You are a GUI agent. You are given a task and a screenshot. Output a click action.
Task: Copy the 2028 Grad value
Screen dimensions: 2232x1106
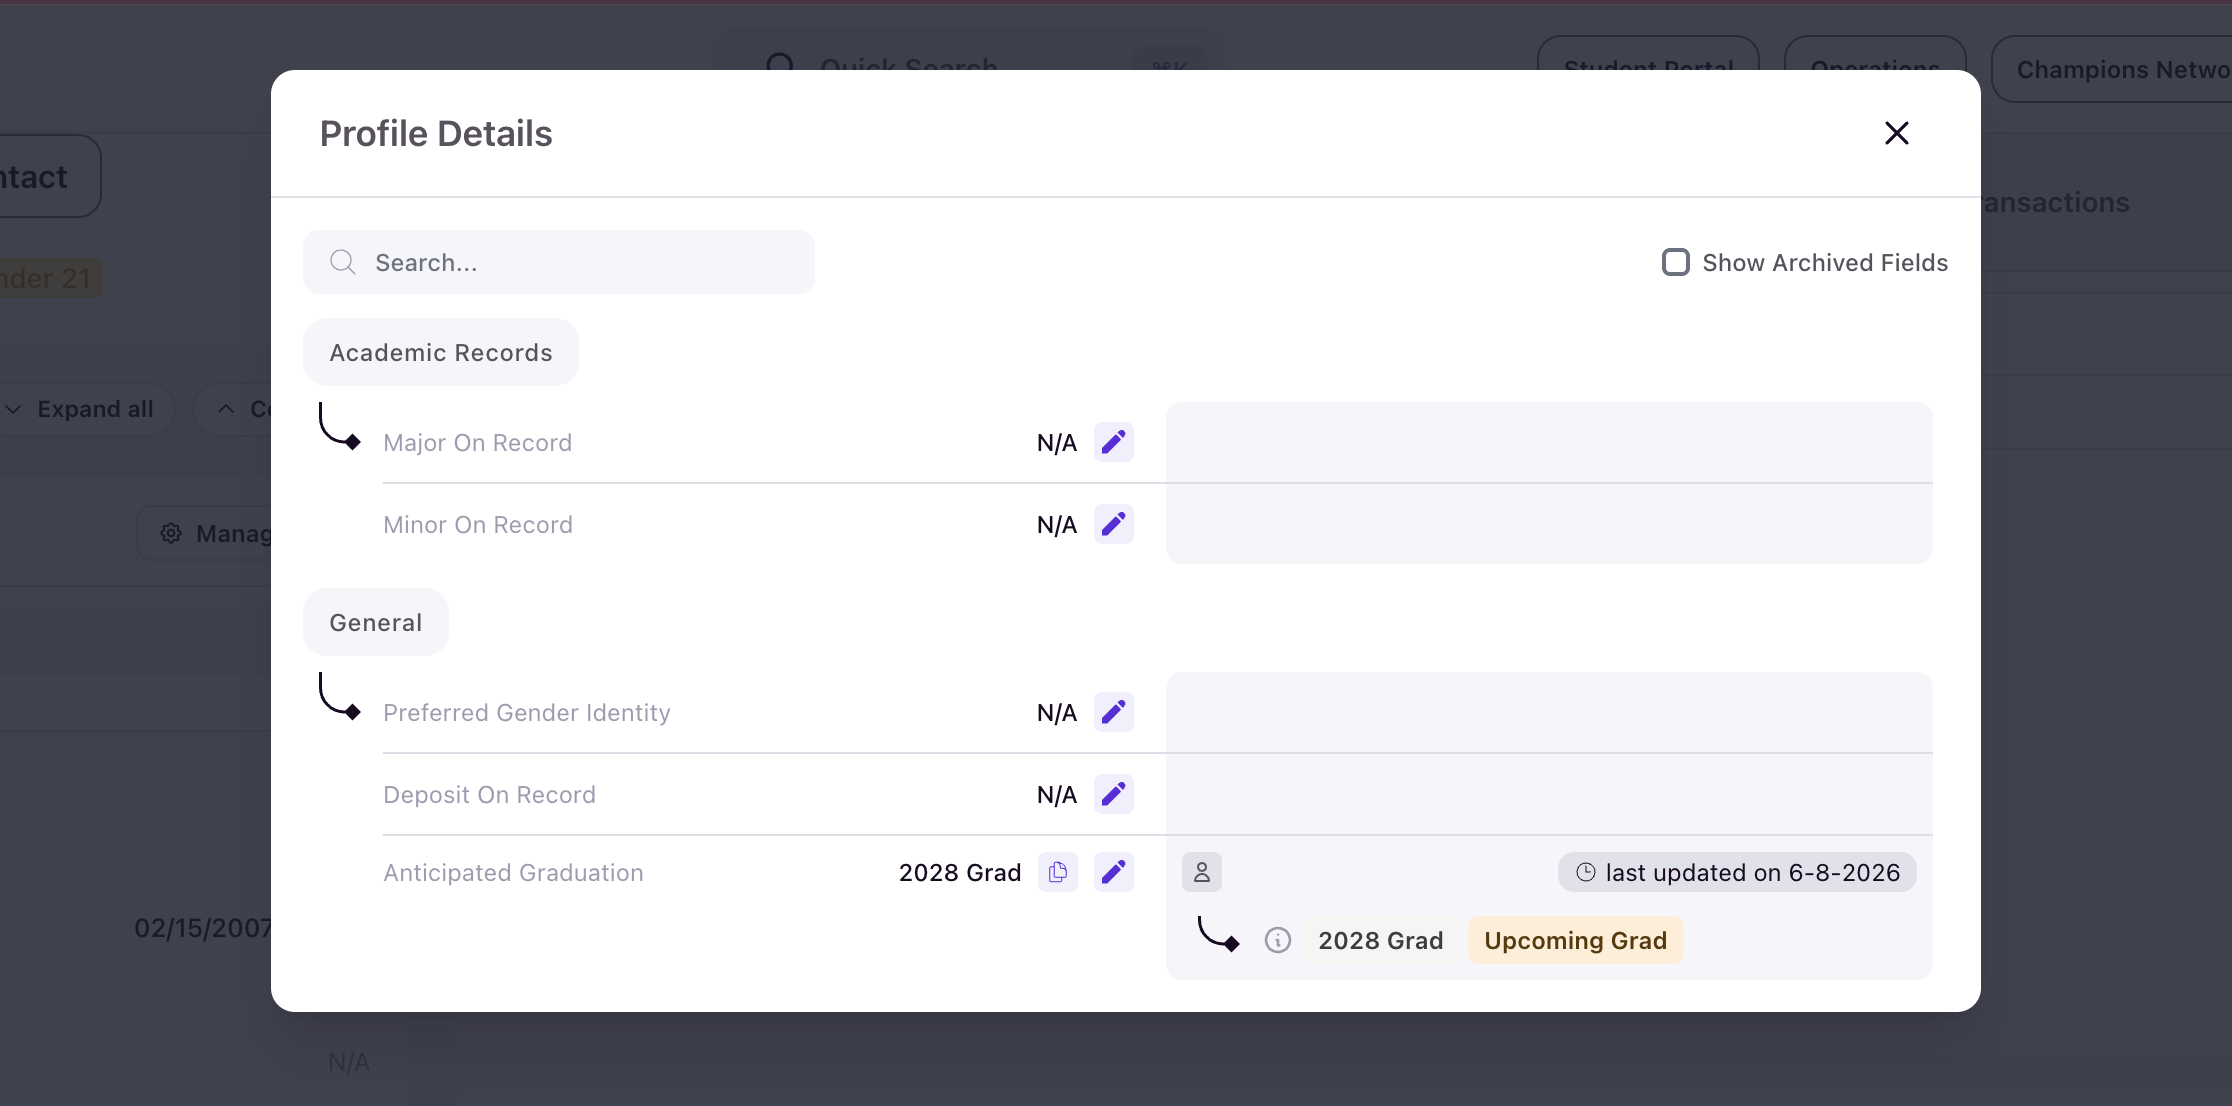[1057, 872]
